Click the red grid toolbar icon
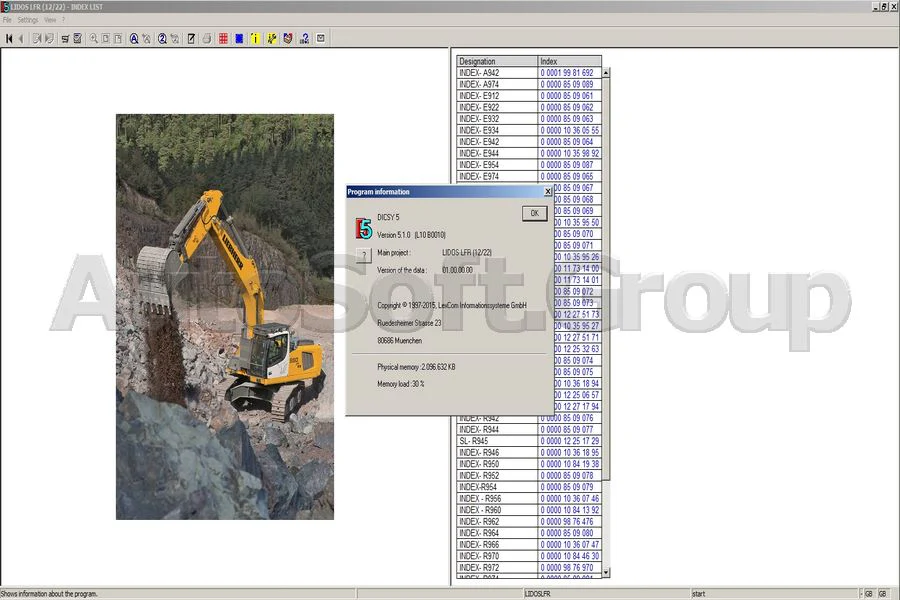Screen dimensions: 900x600 pyautogui.click(x=223, y=39)
